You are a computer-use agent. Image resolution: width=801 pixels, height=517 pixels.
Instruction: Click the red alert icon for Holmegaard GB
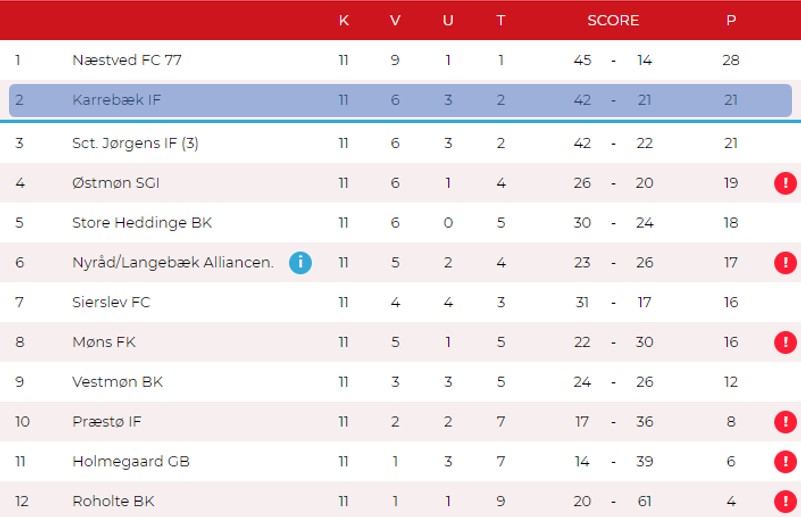(784, 462)
